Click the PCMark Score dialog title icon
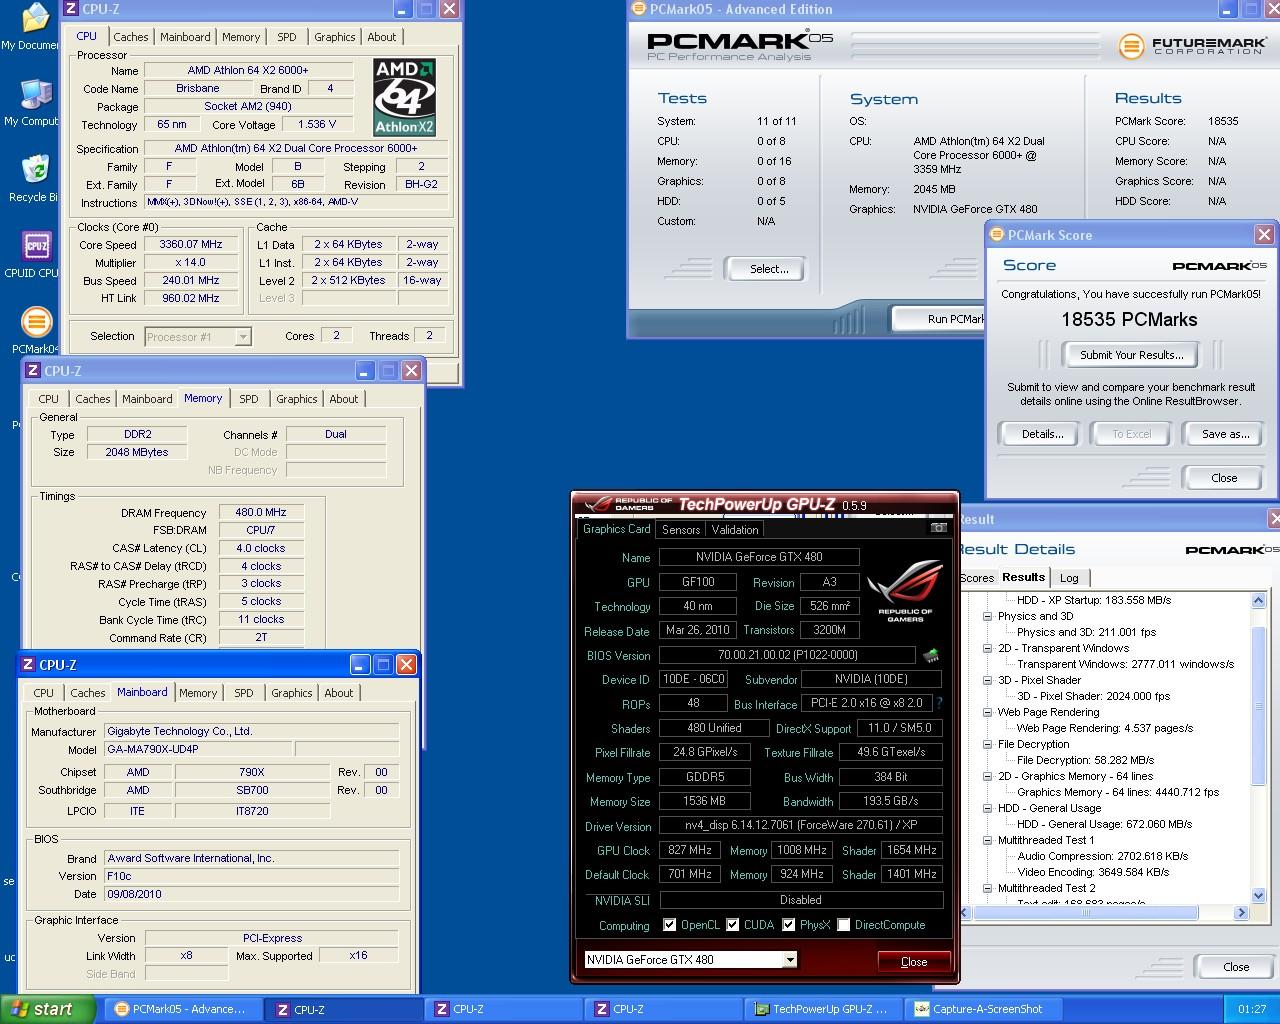Viewport: 1280px width, 1024px height. (x=997, y=235)
